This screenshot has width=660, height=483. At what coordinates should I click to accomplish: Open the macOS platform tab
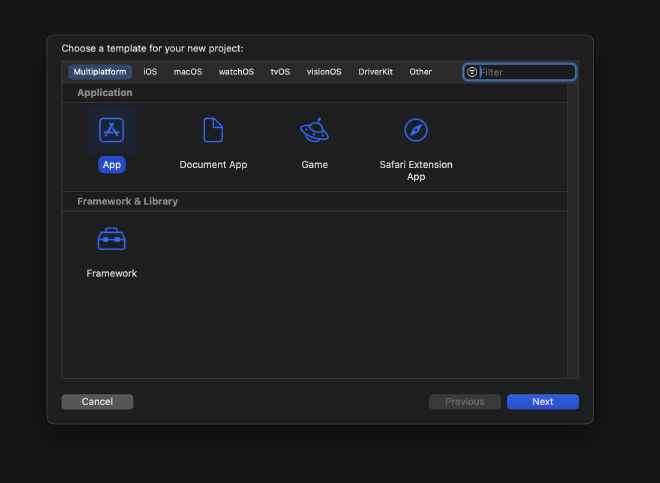coord(188,72)
